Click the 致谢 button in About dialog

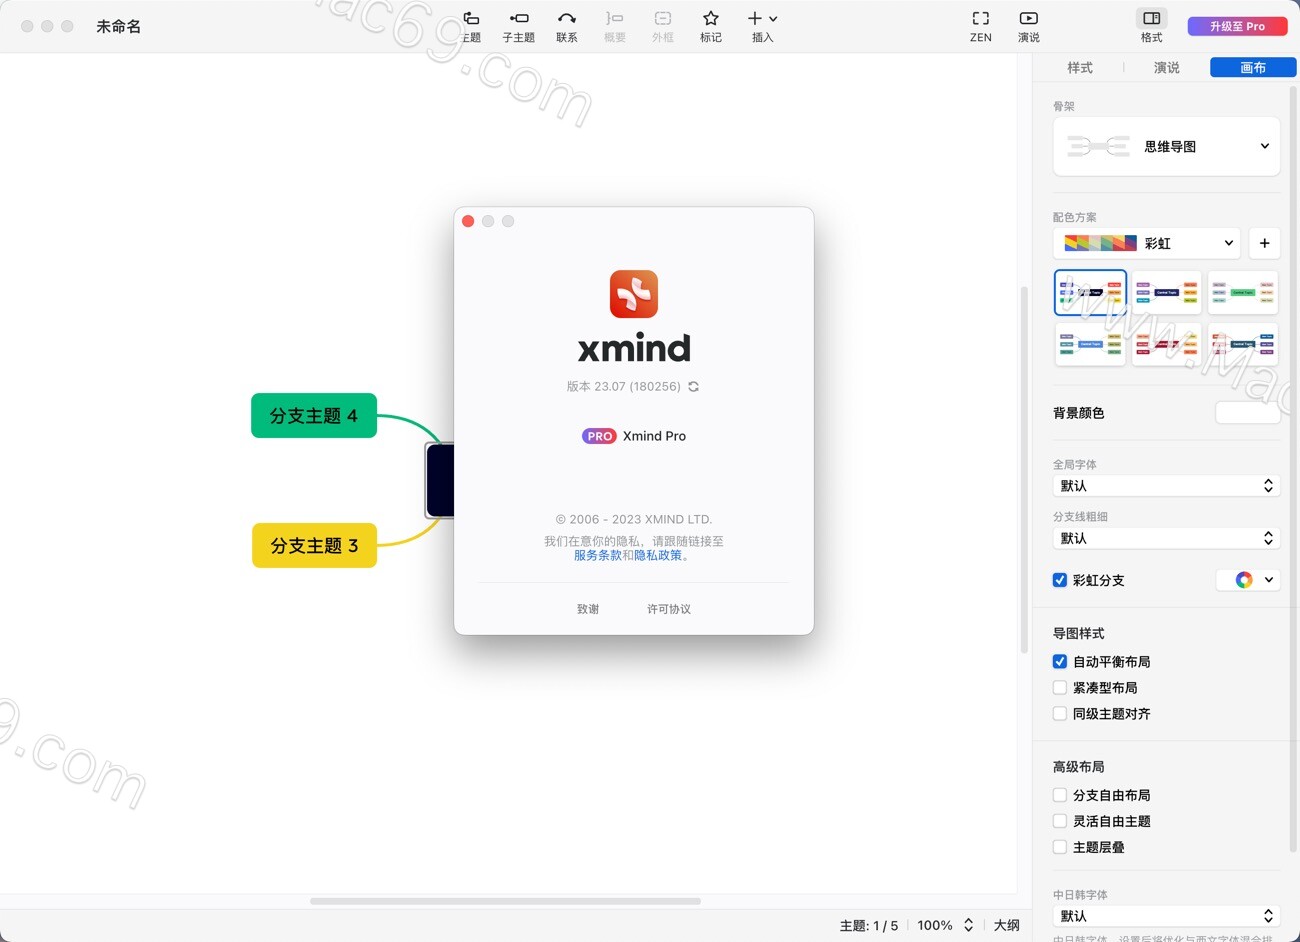point(588,609)
